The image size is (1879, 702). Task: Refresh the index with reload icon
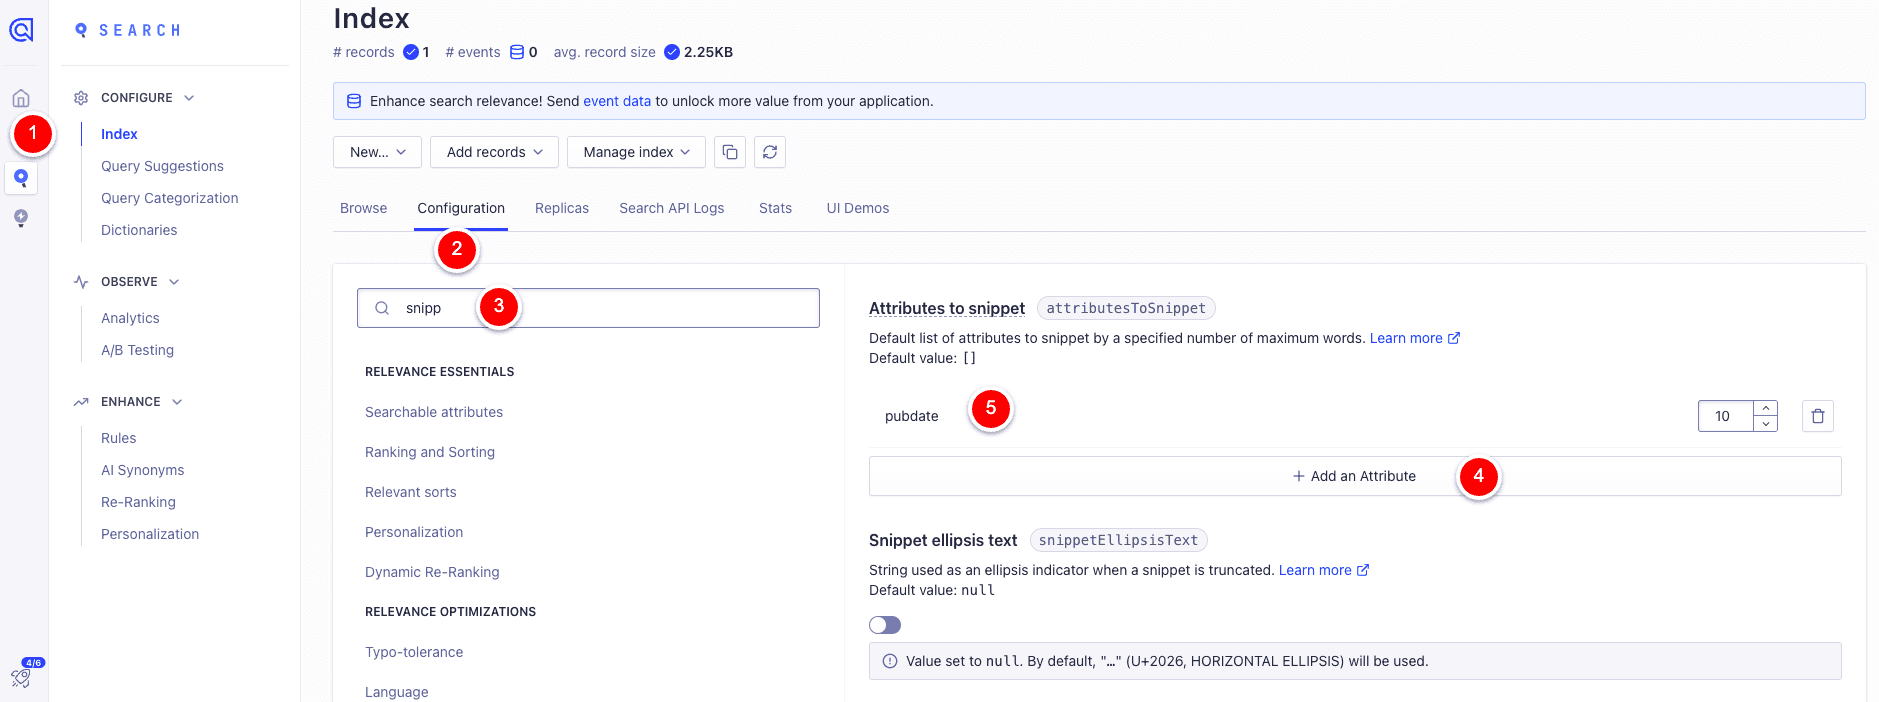point(770,152)
